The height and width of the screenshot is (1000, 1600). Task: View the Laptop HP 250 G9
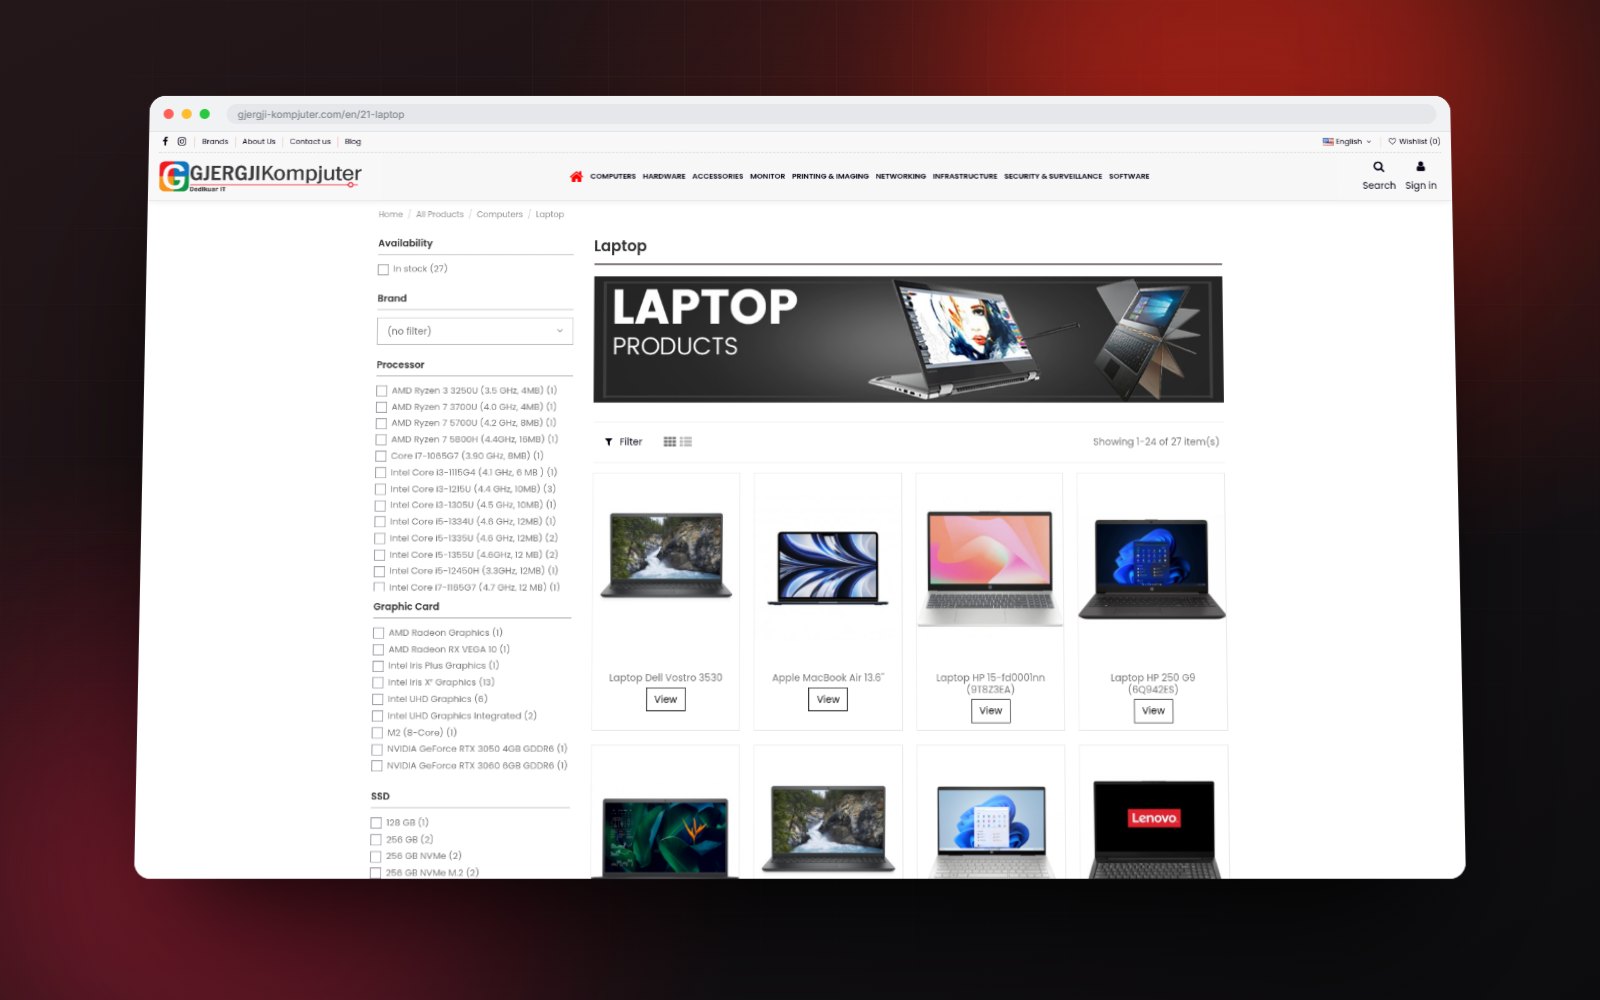coord(1153,711)
